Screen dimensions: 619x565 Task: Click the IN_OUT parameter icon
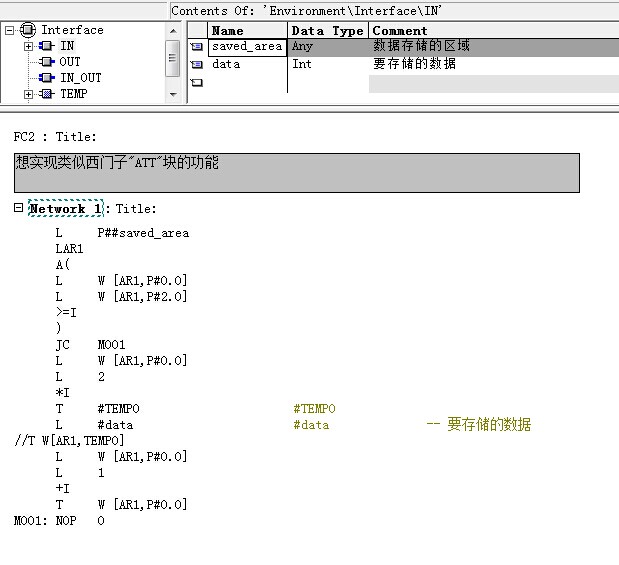click(46, 77)
